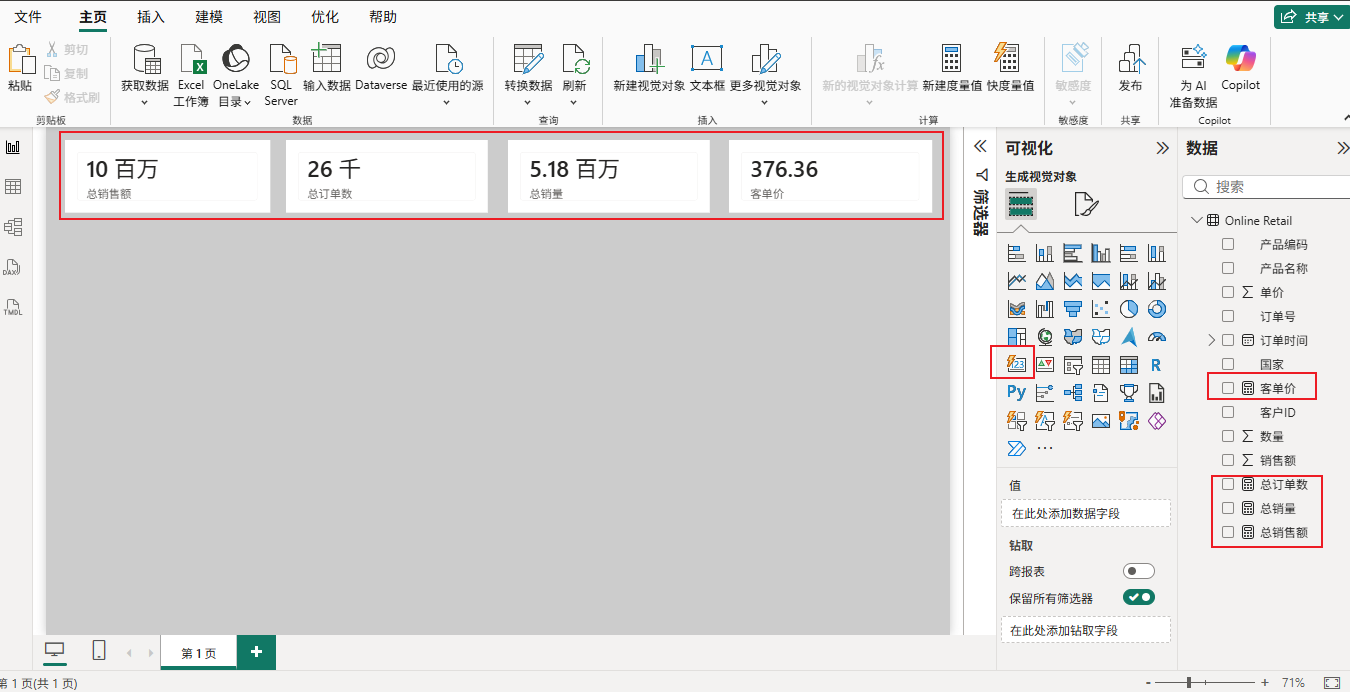Switch to table view in left sidebar
Image resolution: width=1350 pixels, height=692 pixels.
point(14,187)
